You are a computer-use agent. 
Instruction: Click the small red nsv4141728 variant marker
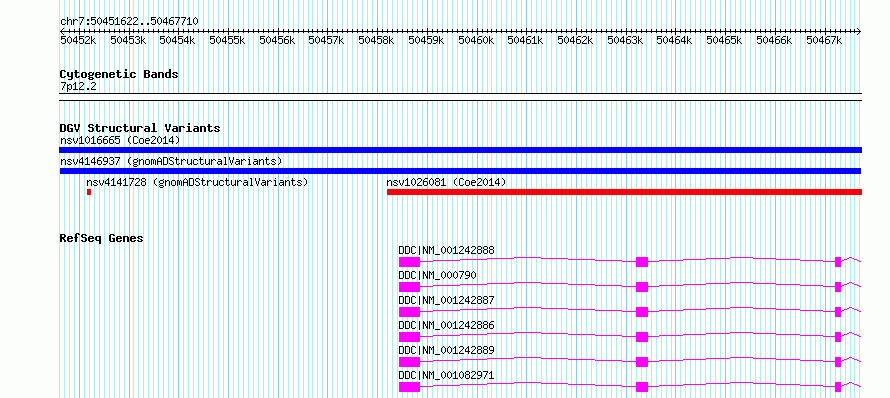pos(89,192)
